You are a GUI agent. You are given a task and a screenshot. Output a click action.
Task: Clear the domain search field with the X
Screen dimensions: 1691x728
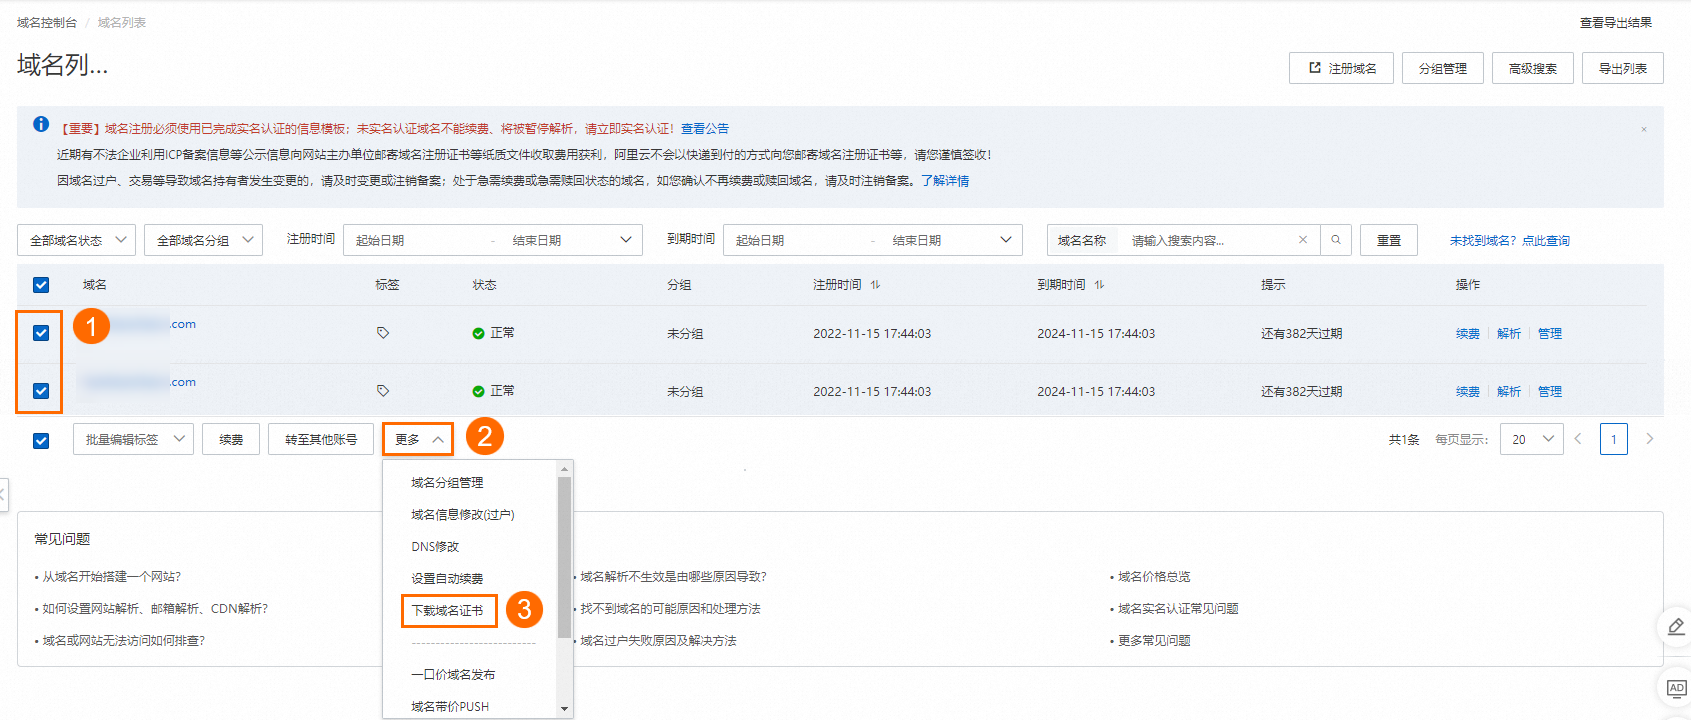click(x=1303, y=240)
